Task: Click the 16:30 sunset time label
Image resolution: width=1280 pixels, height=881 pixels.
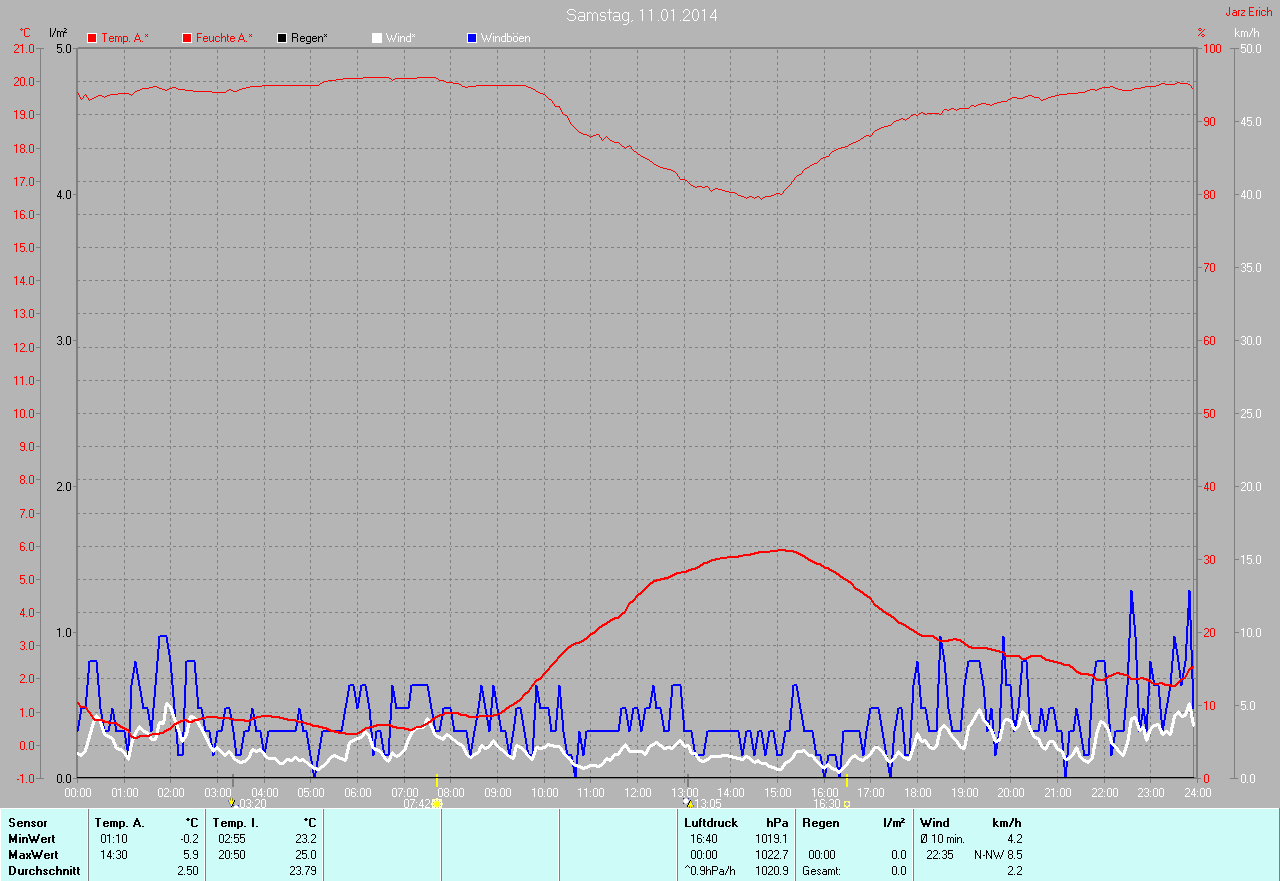Action: pyautogui.click(x=827, y=803)
